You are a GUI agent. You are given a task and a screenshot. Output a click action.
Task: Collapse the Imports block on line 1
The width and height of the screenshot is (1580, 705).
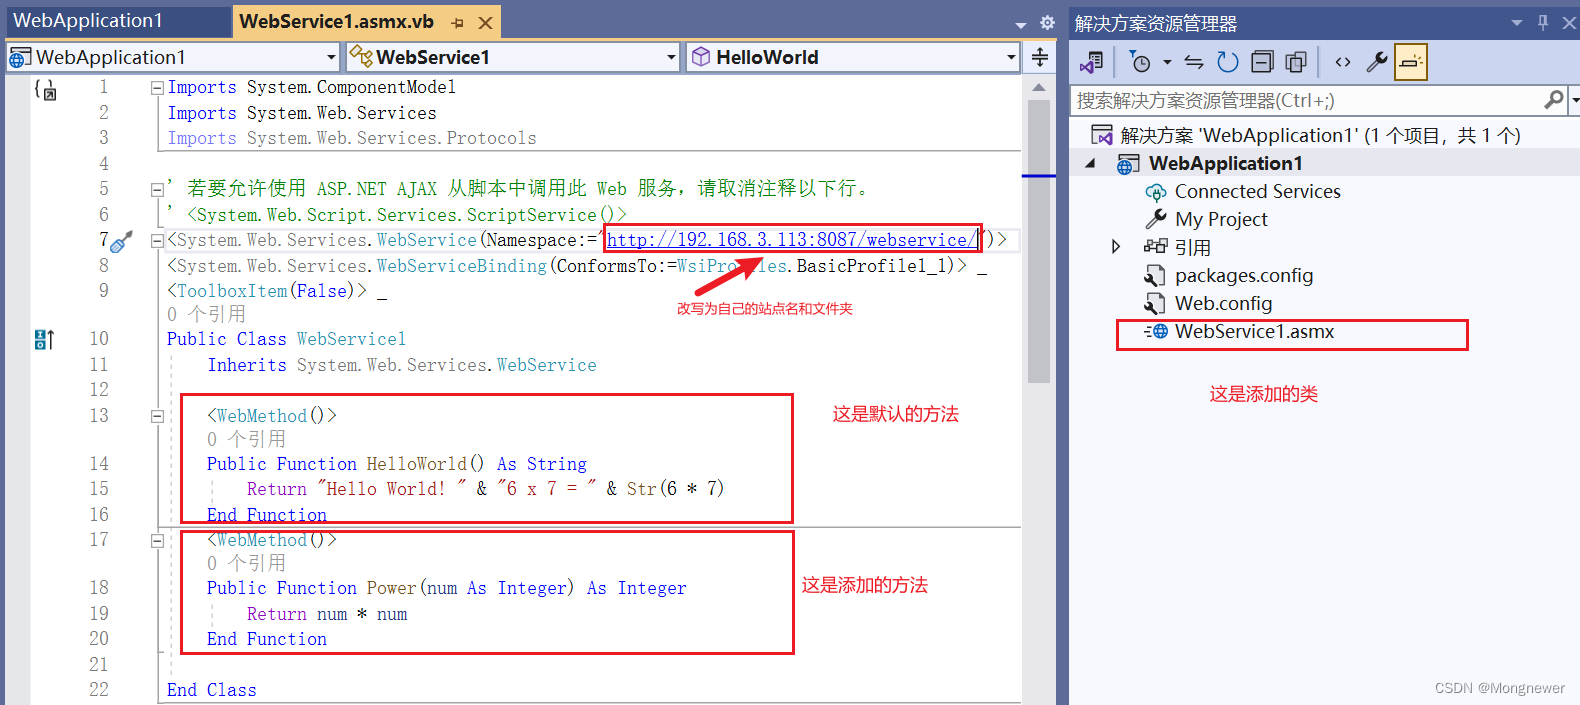point(157,88)
